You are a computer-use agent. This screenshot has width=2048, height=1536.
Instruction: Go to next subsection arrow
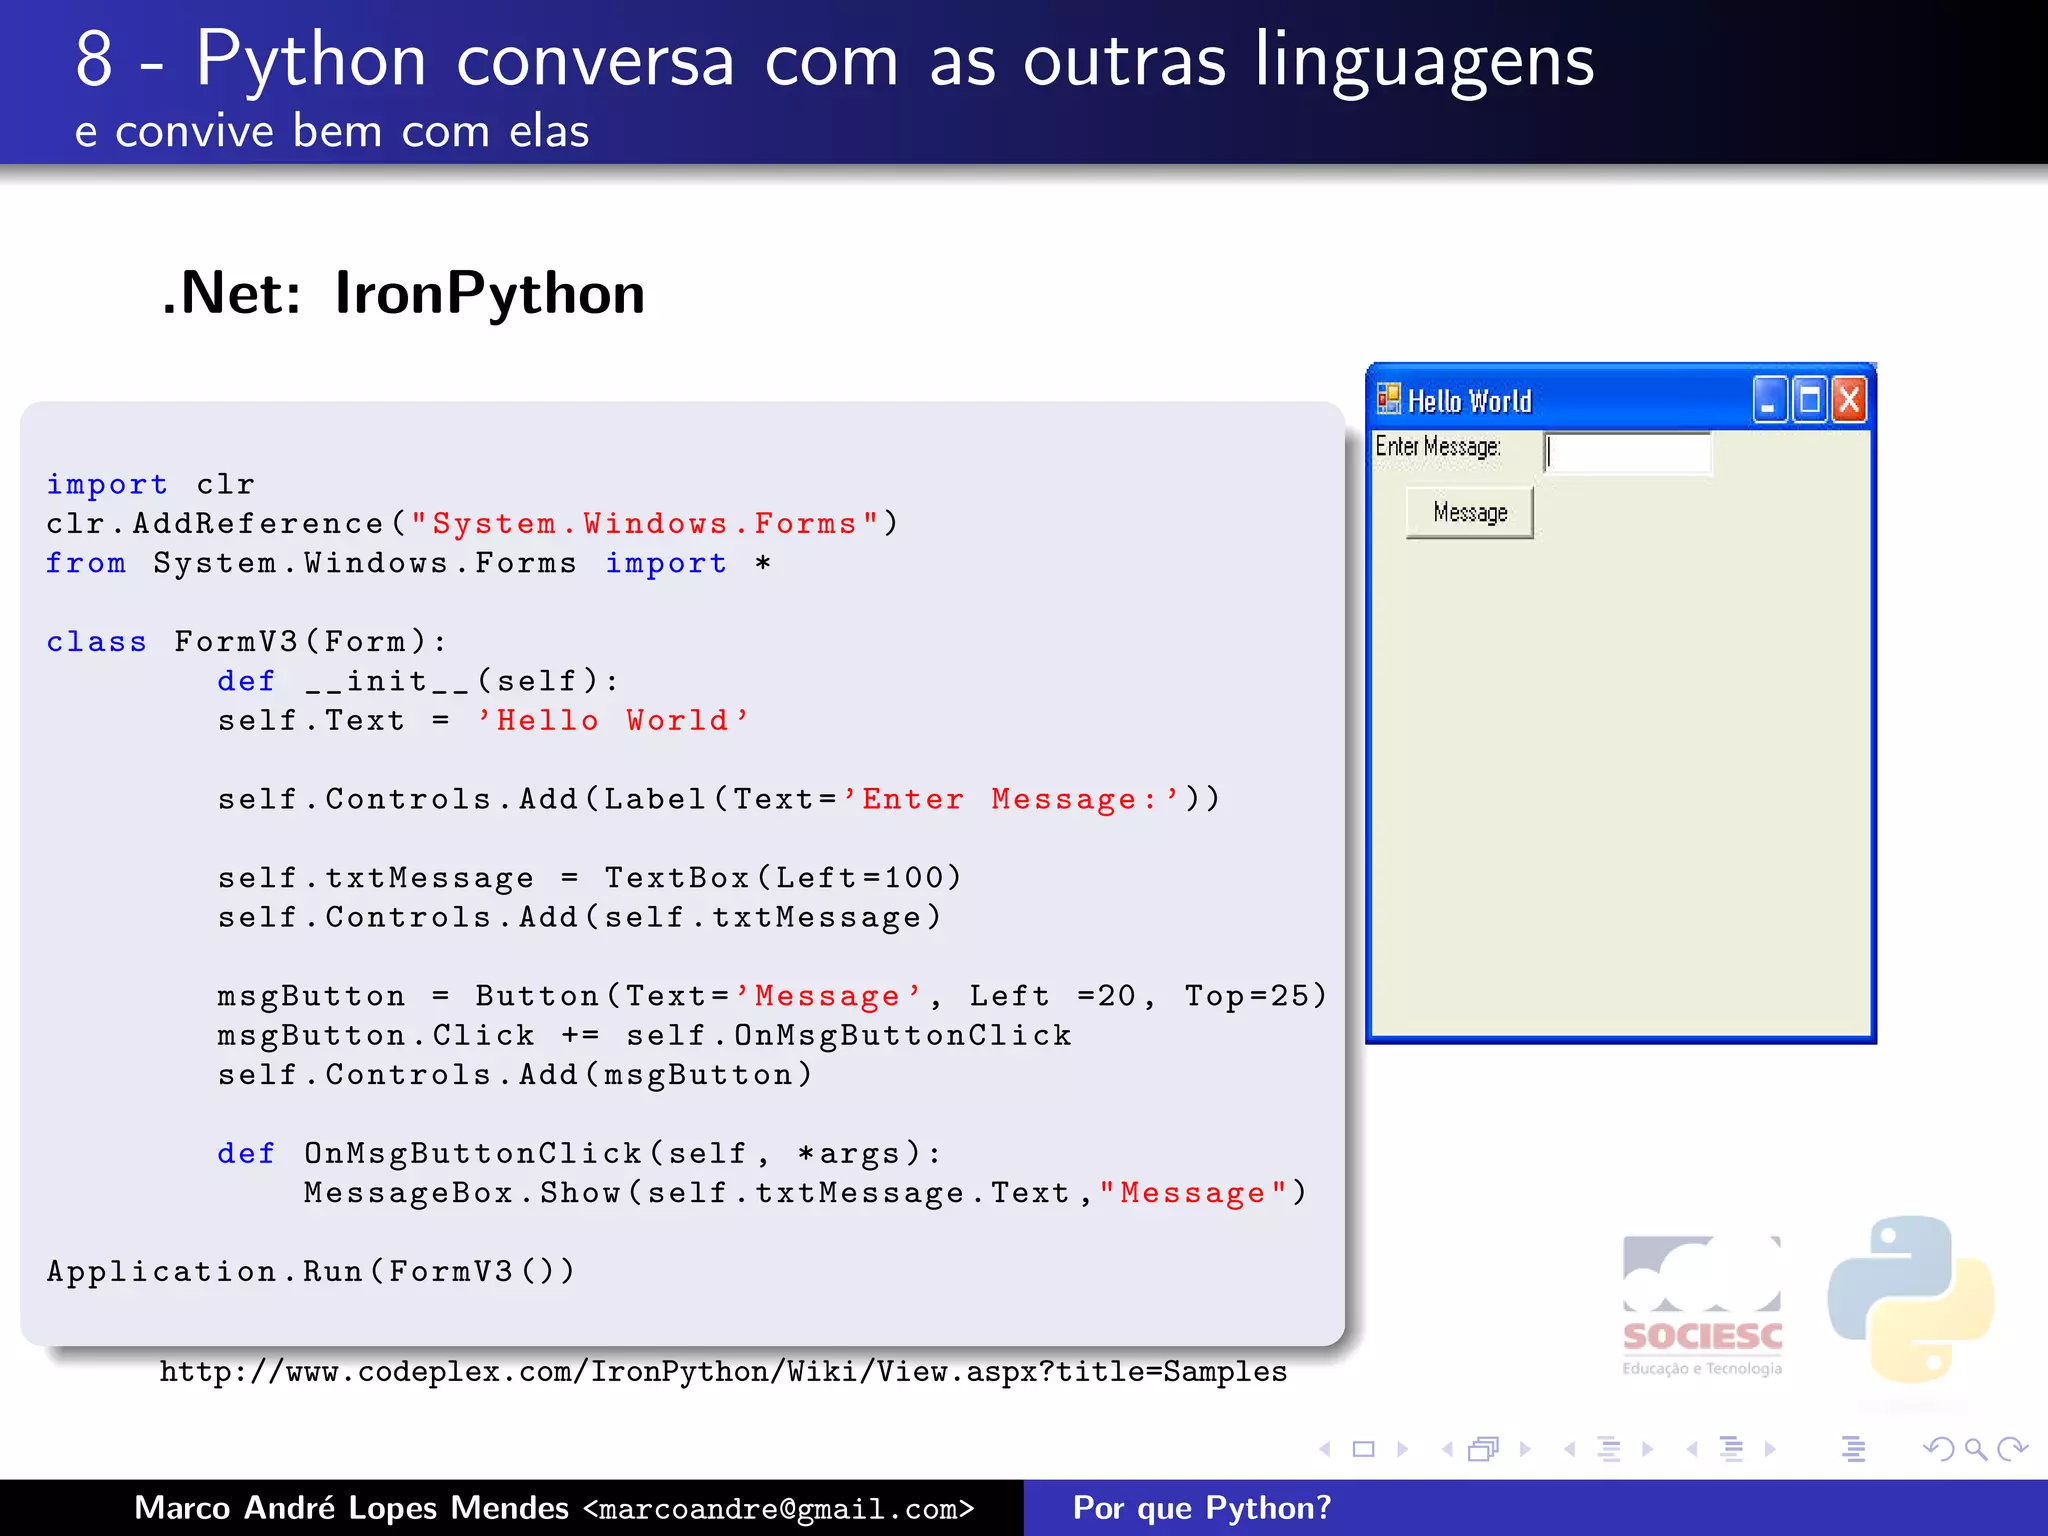(x=1647, y=1449)
